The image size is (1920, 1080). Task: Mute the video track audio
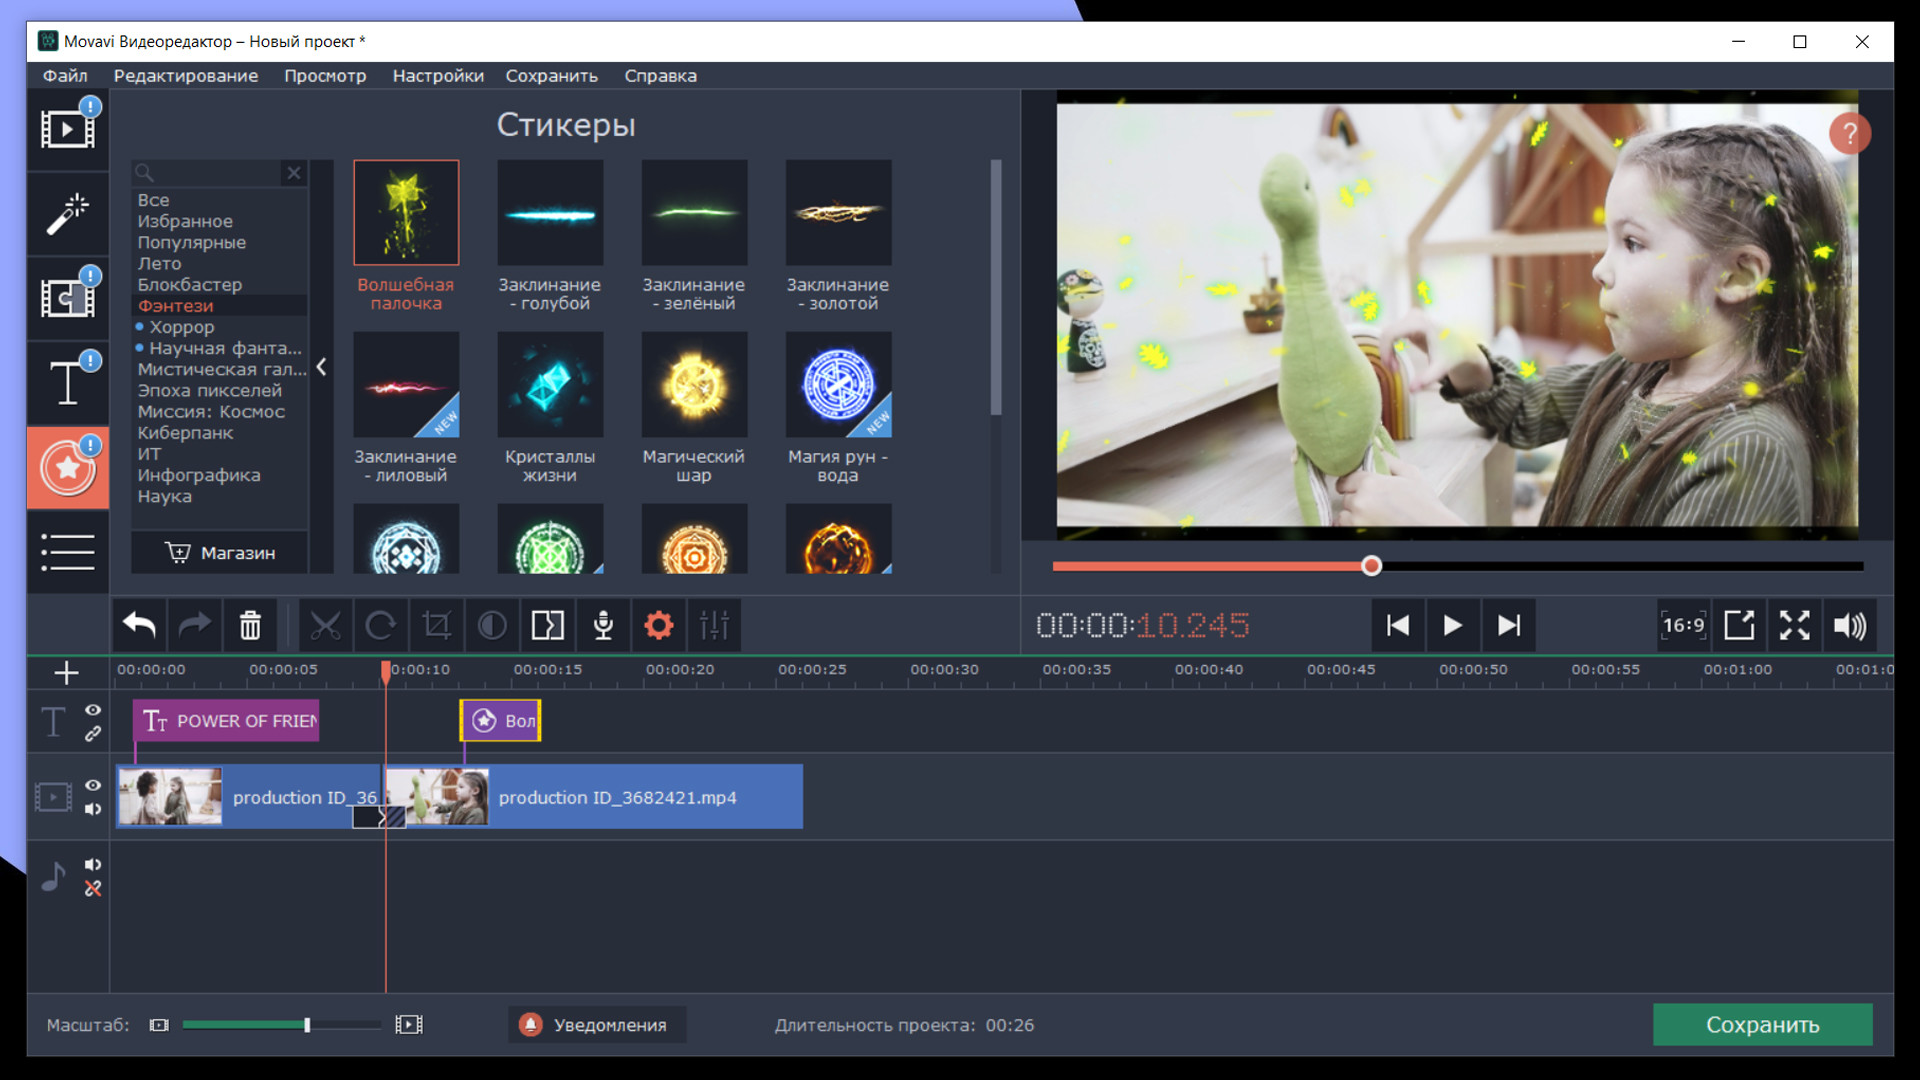[93, 809]
